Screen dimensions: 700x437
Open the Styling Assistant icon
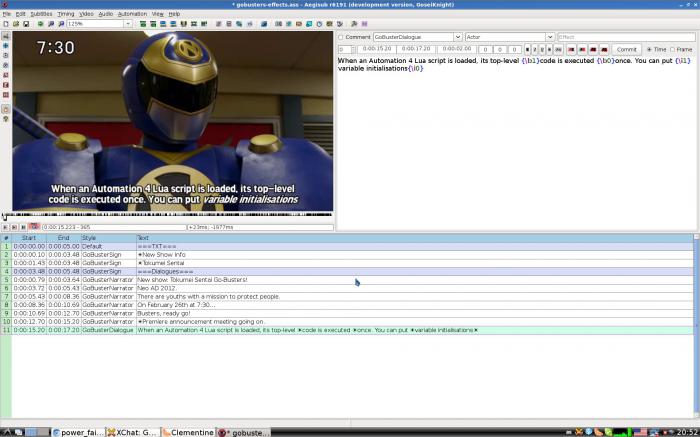(x=288, y=24)
